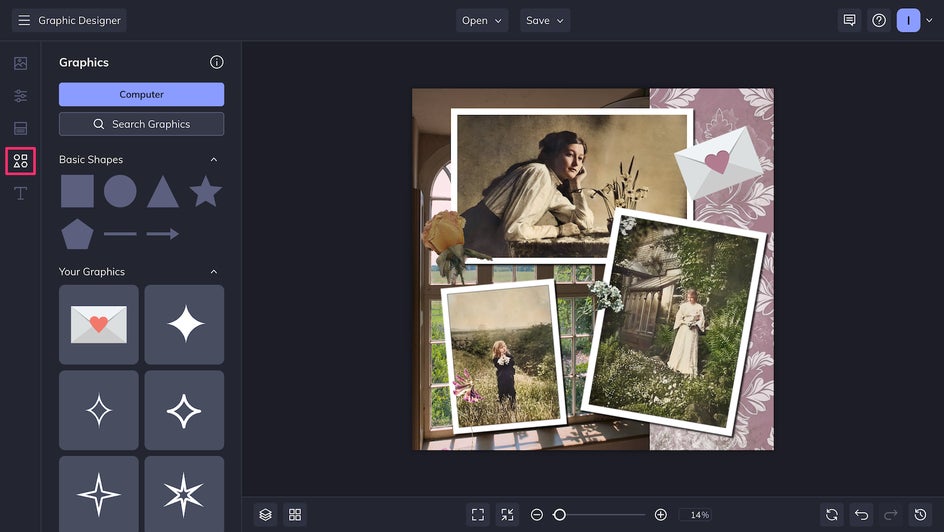The image size is (944, 532).
Task: Zoom out with minus icon
Action: 537,515
